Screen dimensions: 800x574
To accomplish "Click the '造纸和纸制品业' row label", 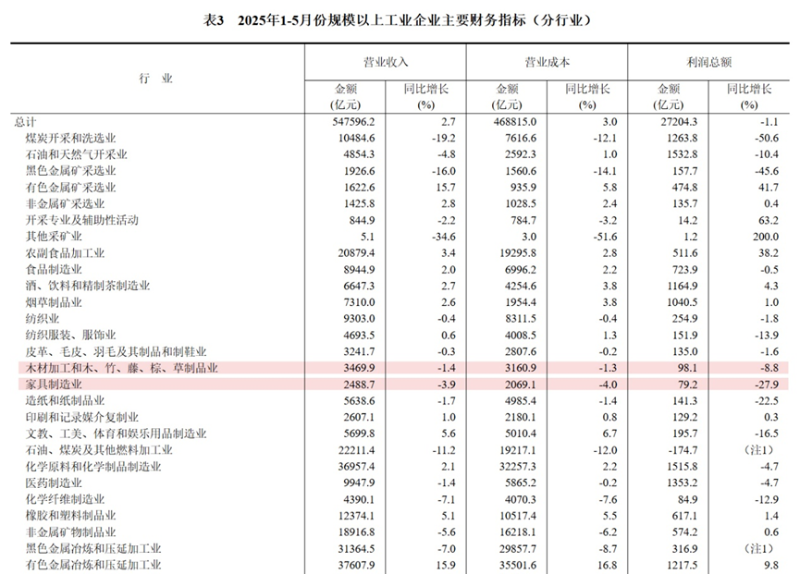I will (x=65, y=401).
